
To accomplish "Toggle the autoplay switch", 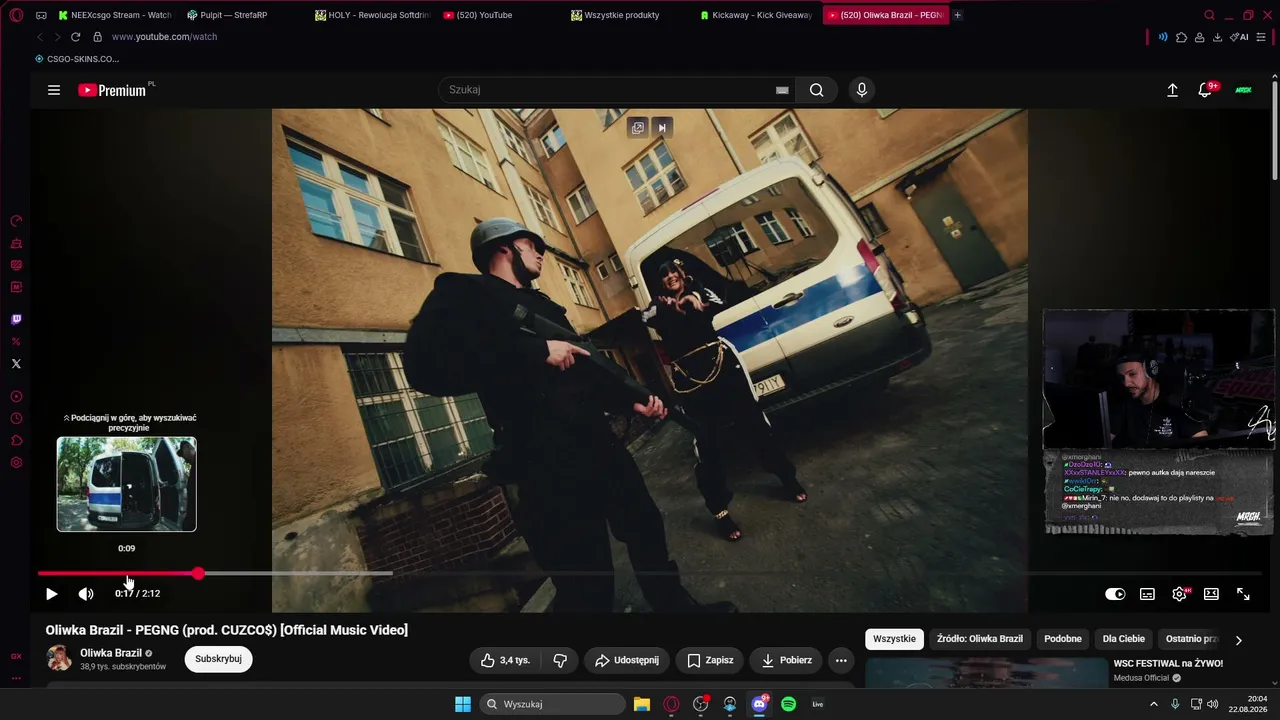I will coord(1115,594).
